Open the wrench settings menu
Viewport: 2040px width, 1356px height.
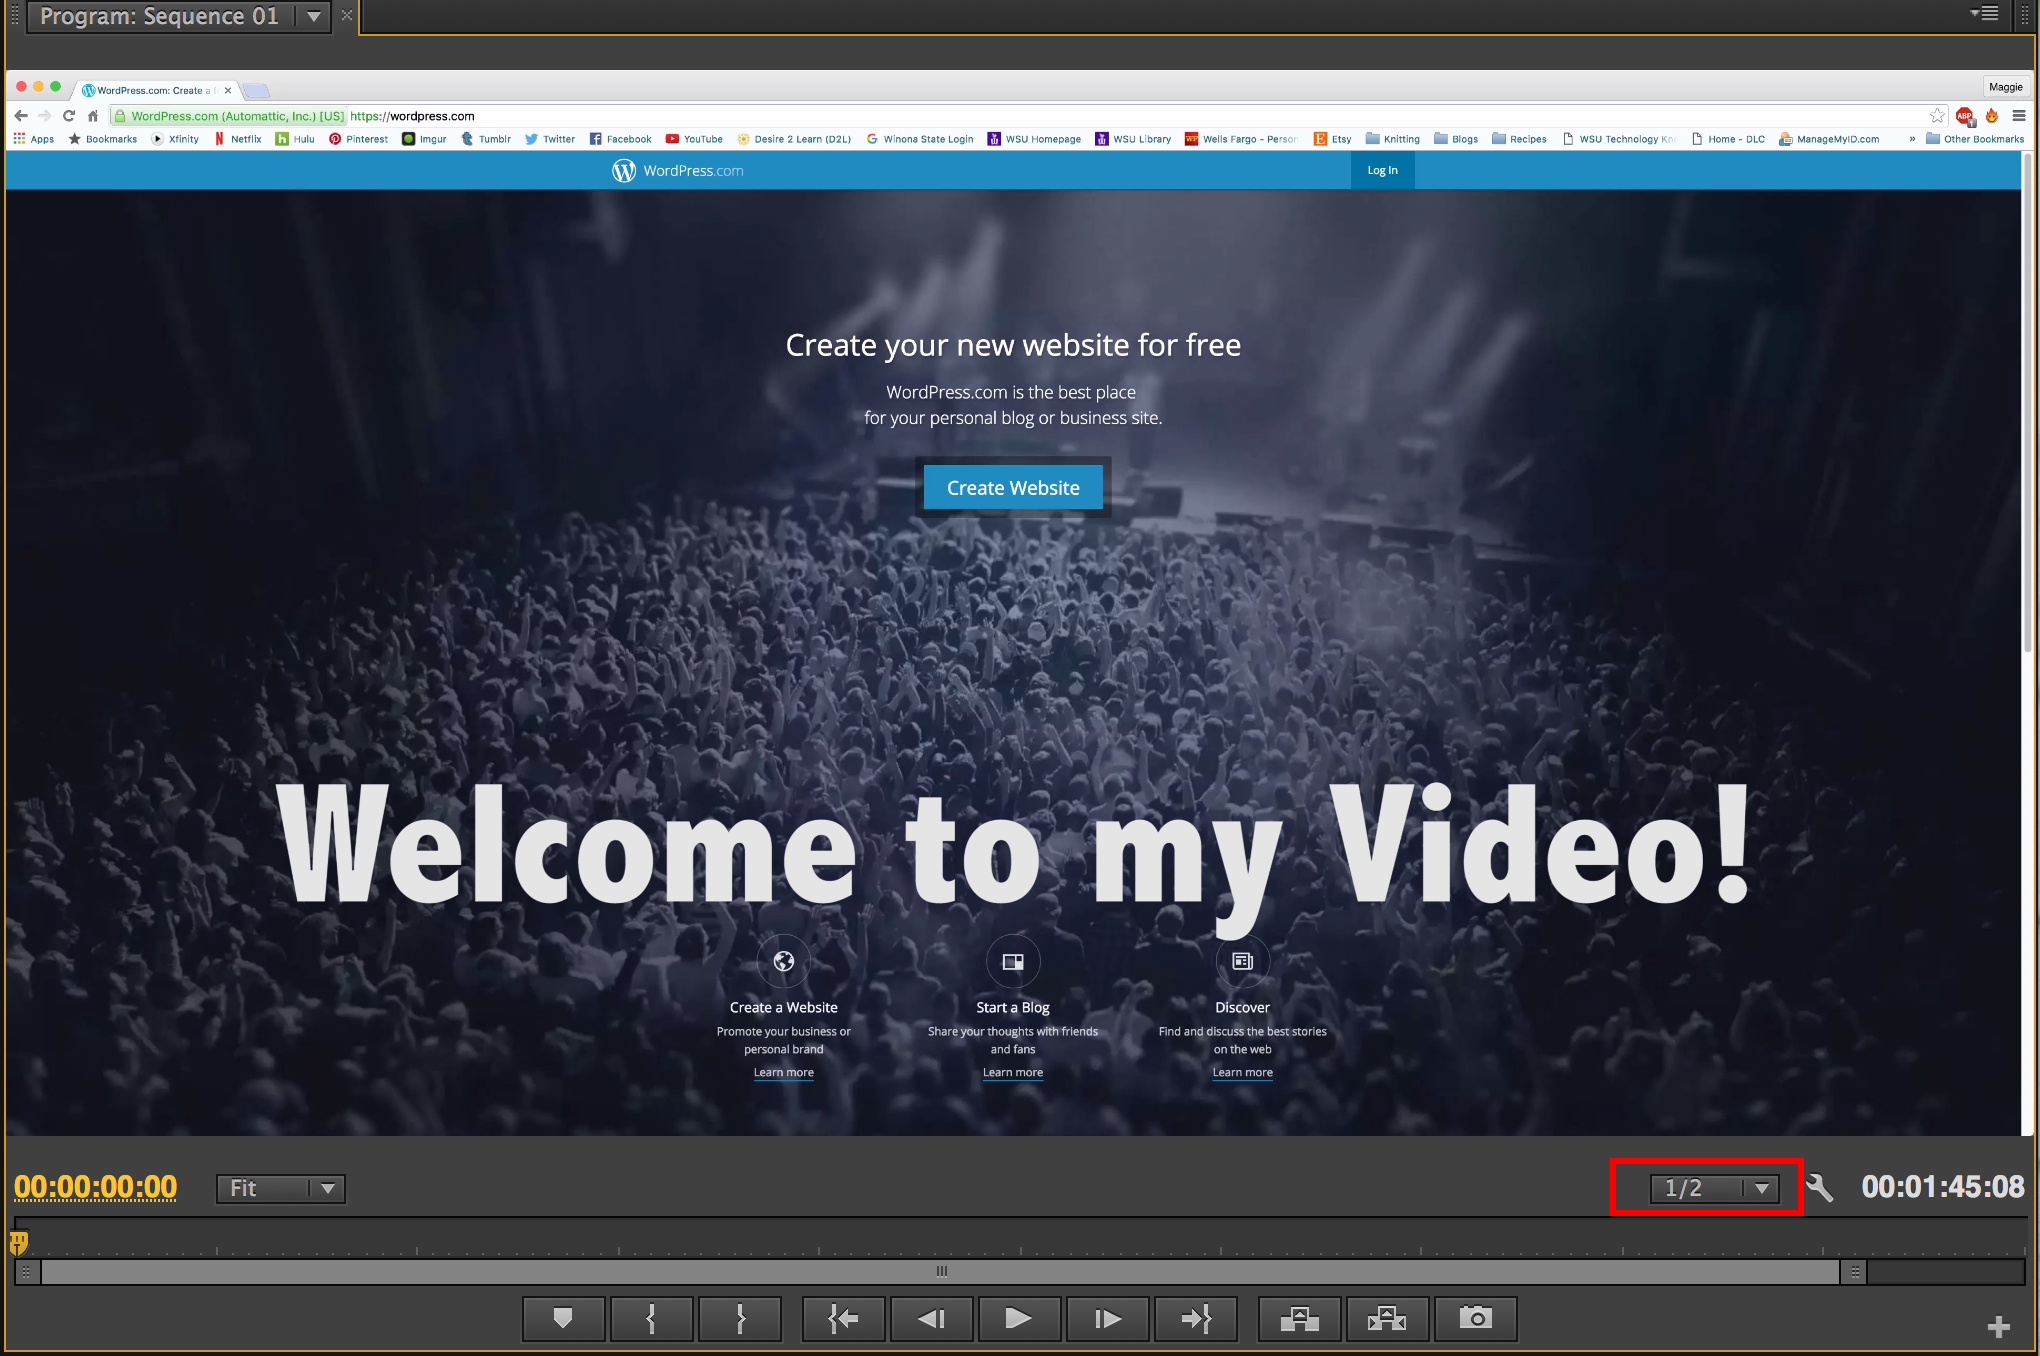pyautogui.click(x=1820, y=1188)
